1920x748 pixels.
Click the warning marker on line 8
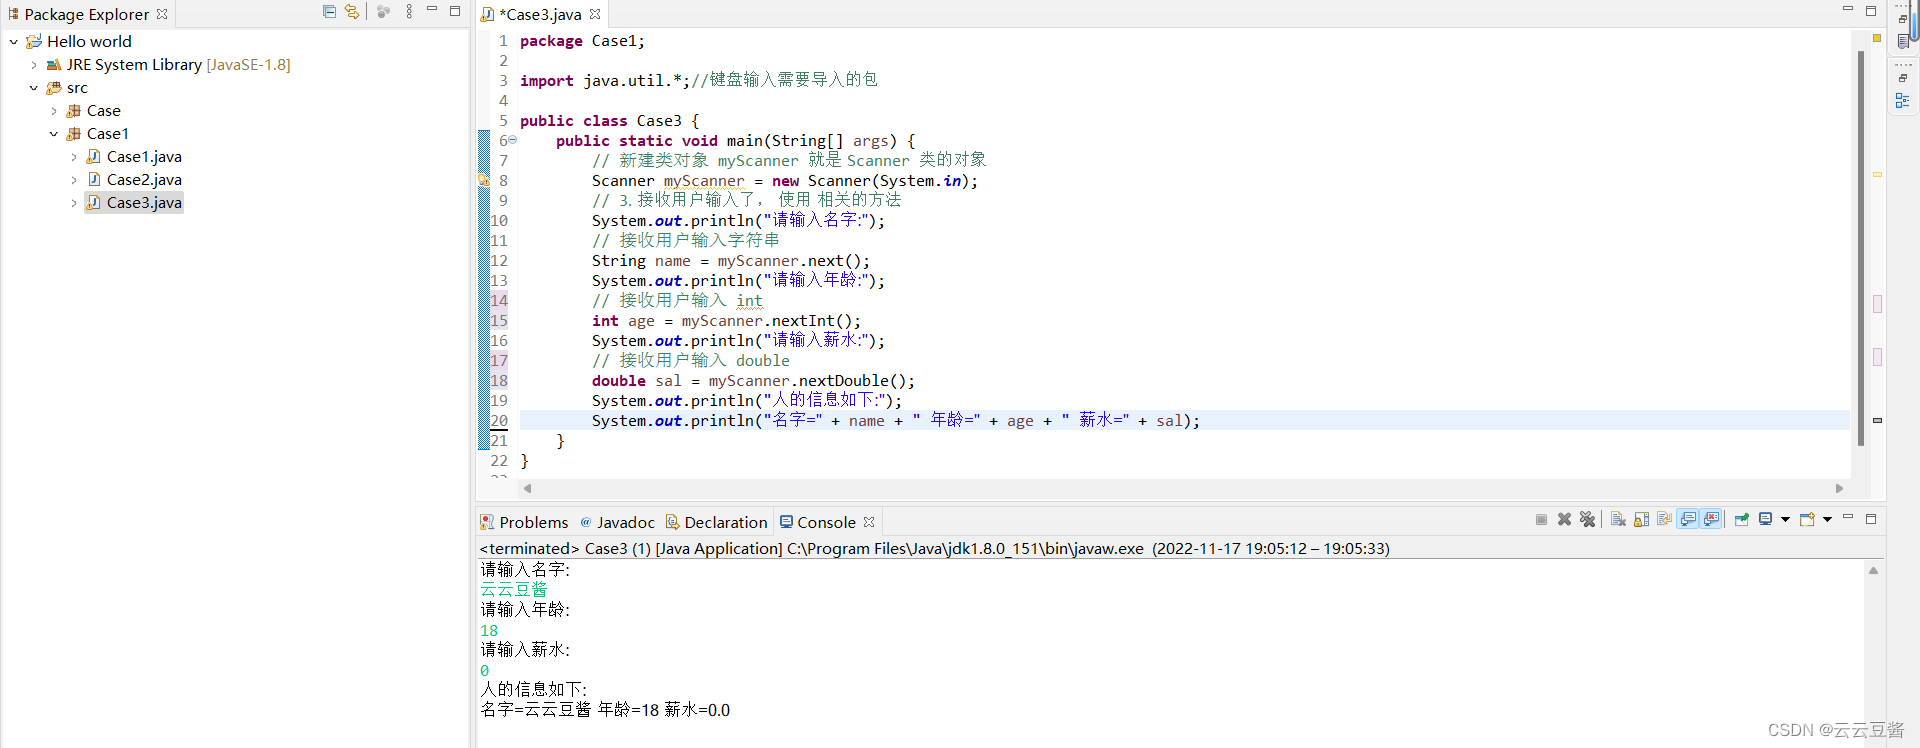click(484, 180)
